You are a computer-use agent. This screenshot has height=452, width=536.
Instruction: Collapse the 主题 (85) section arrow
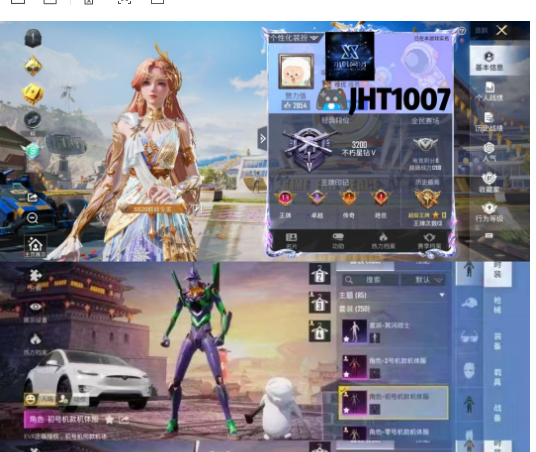coord(442,295)
